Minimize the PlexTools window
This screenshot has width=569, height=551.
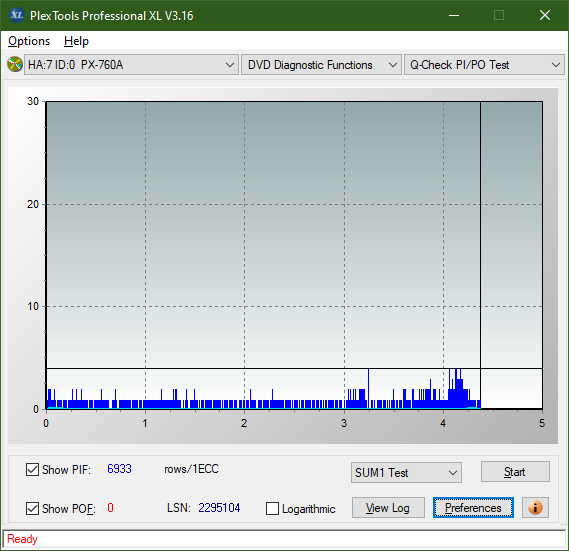pos(454,15)
